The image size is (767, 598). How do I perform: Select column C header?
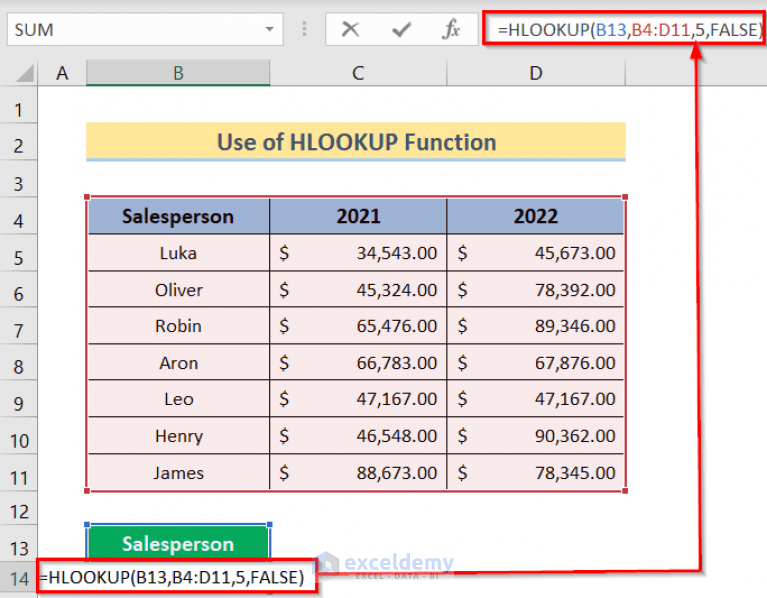click(358, 73)
